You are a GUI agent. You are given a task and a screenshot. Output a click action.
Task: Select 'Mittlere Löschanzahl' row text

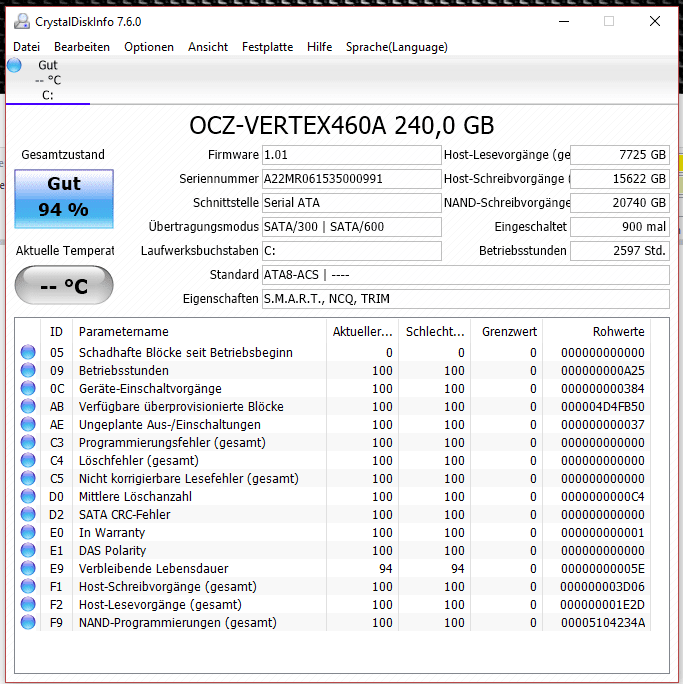coord(135,496)
